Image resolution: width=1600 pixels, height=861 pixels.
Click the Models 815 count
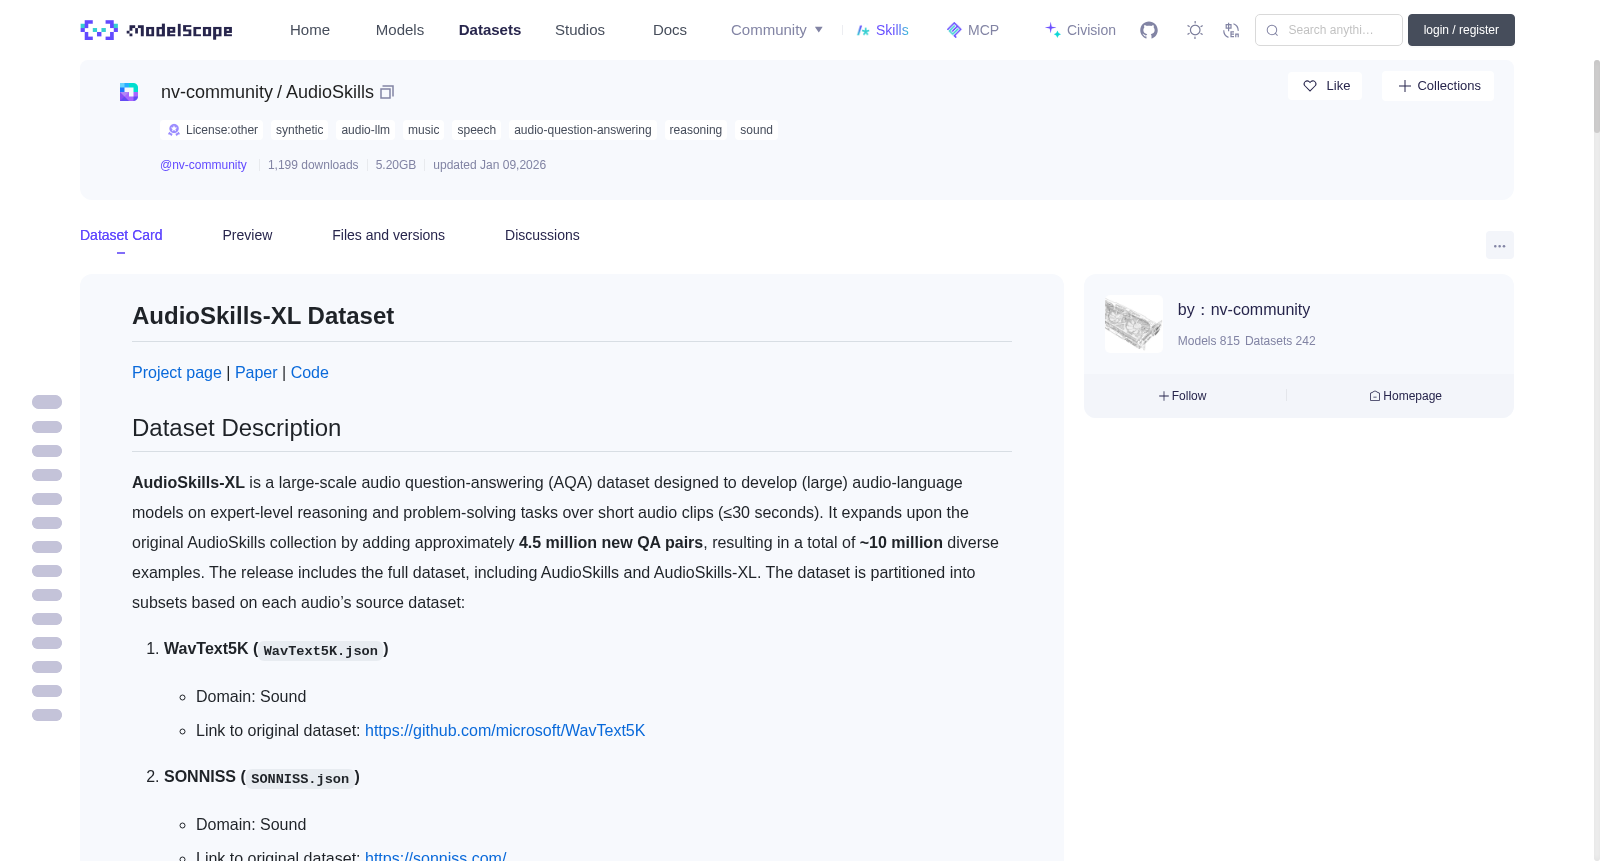(1209, 341)
